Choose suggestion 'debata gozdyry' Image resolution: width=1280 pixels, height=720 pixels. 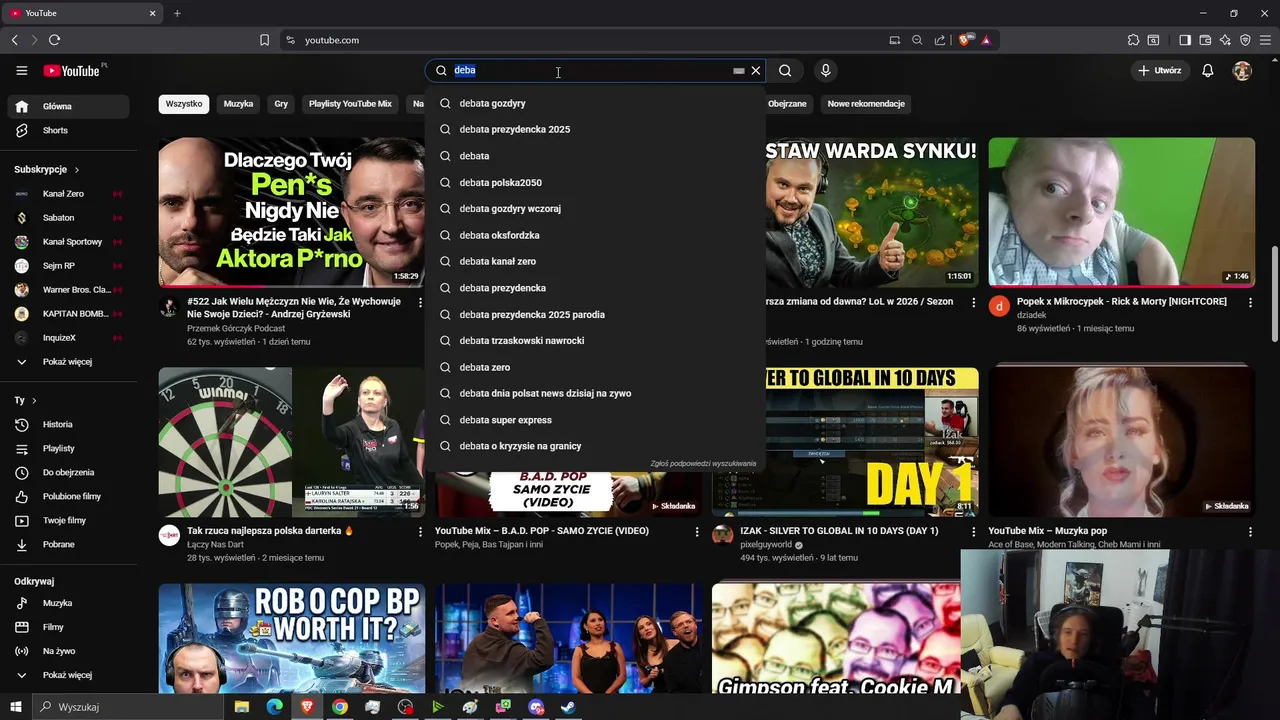coord(595,103)
